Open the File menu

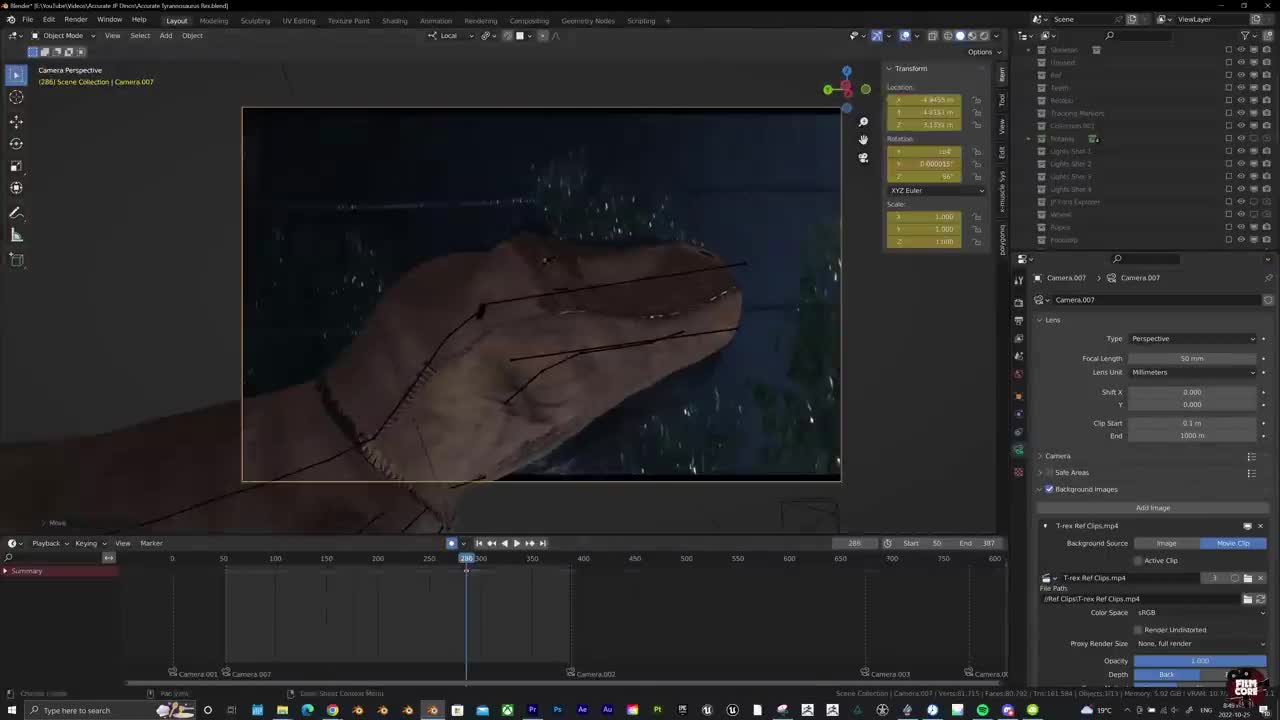tap(27, 20)
